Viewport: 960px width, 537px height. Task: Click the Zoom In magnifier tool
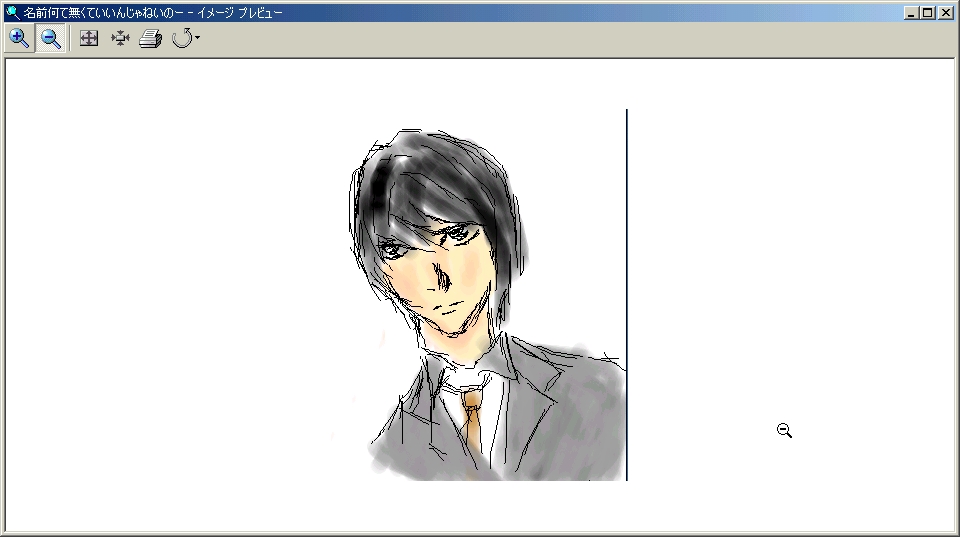[x=19, y=39]
